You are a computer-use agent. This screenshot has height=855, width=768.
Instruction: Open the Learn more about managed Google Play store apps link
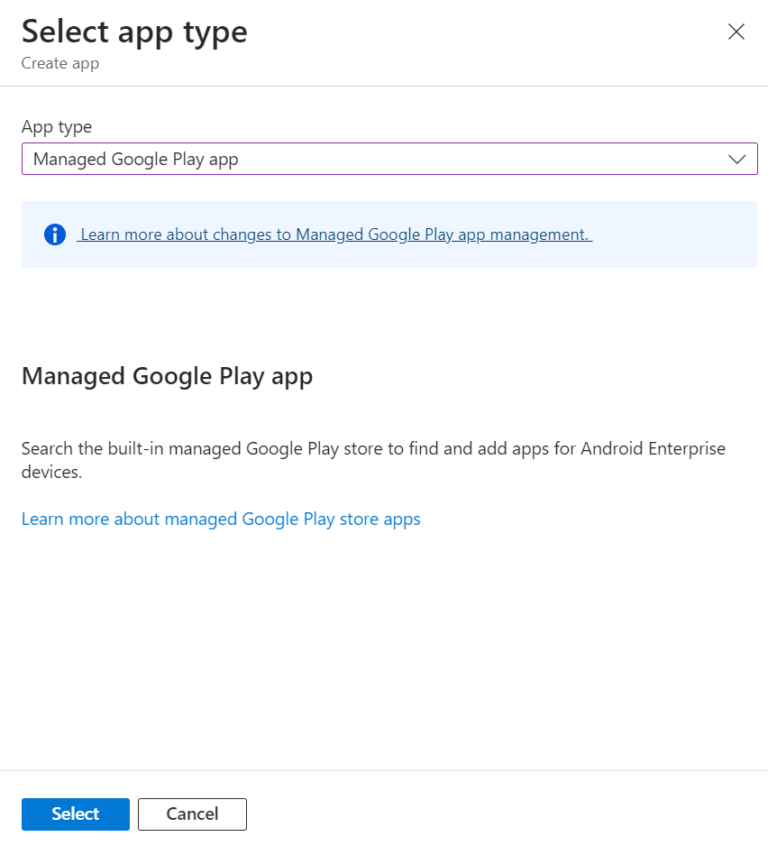[221, 518]
